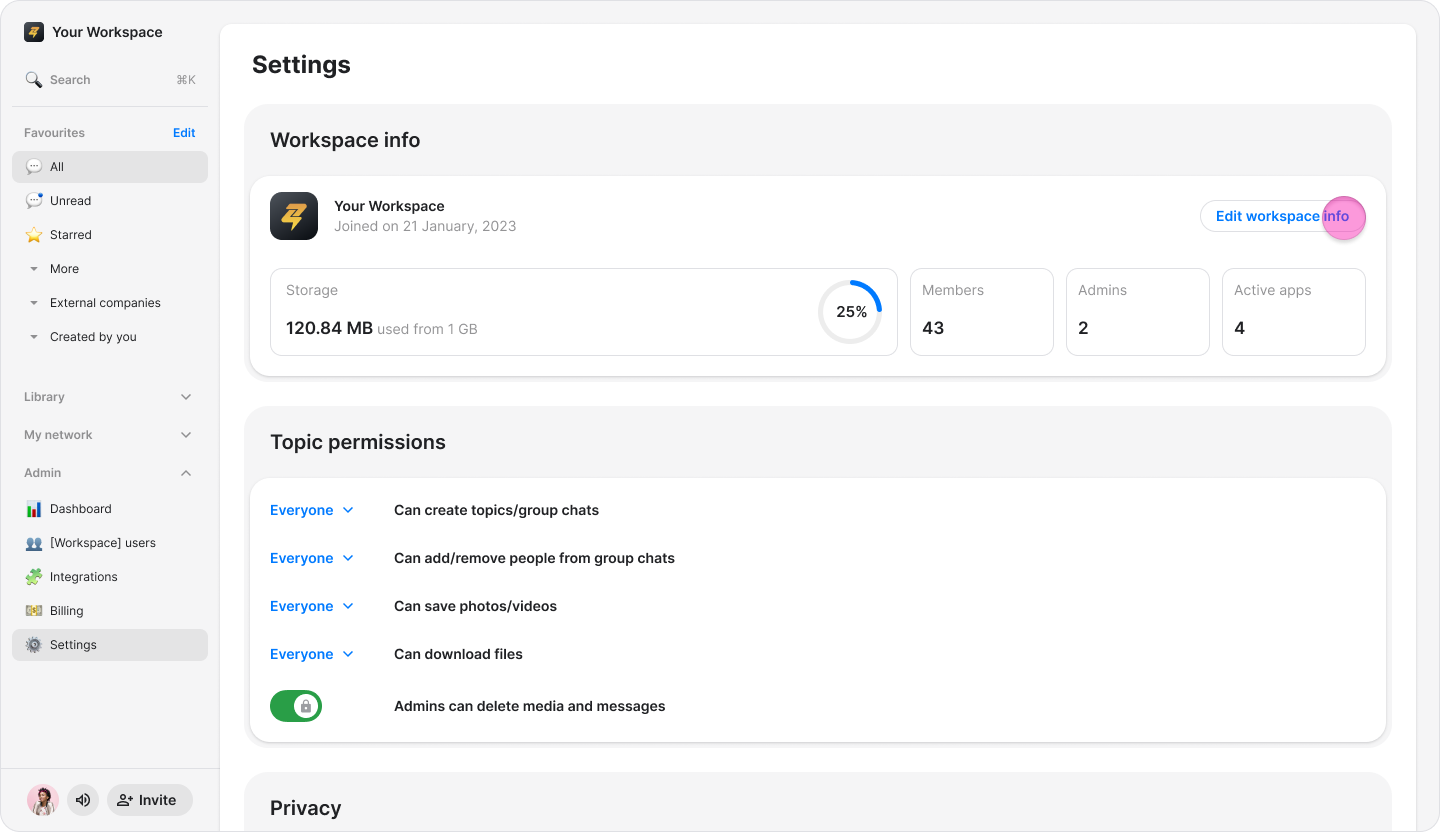Click the speaker sound icon in bottom bar

(83, 800)
